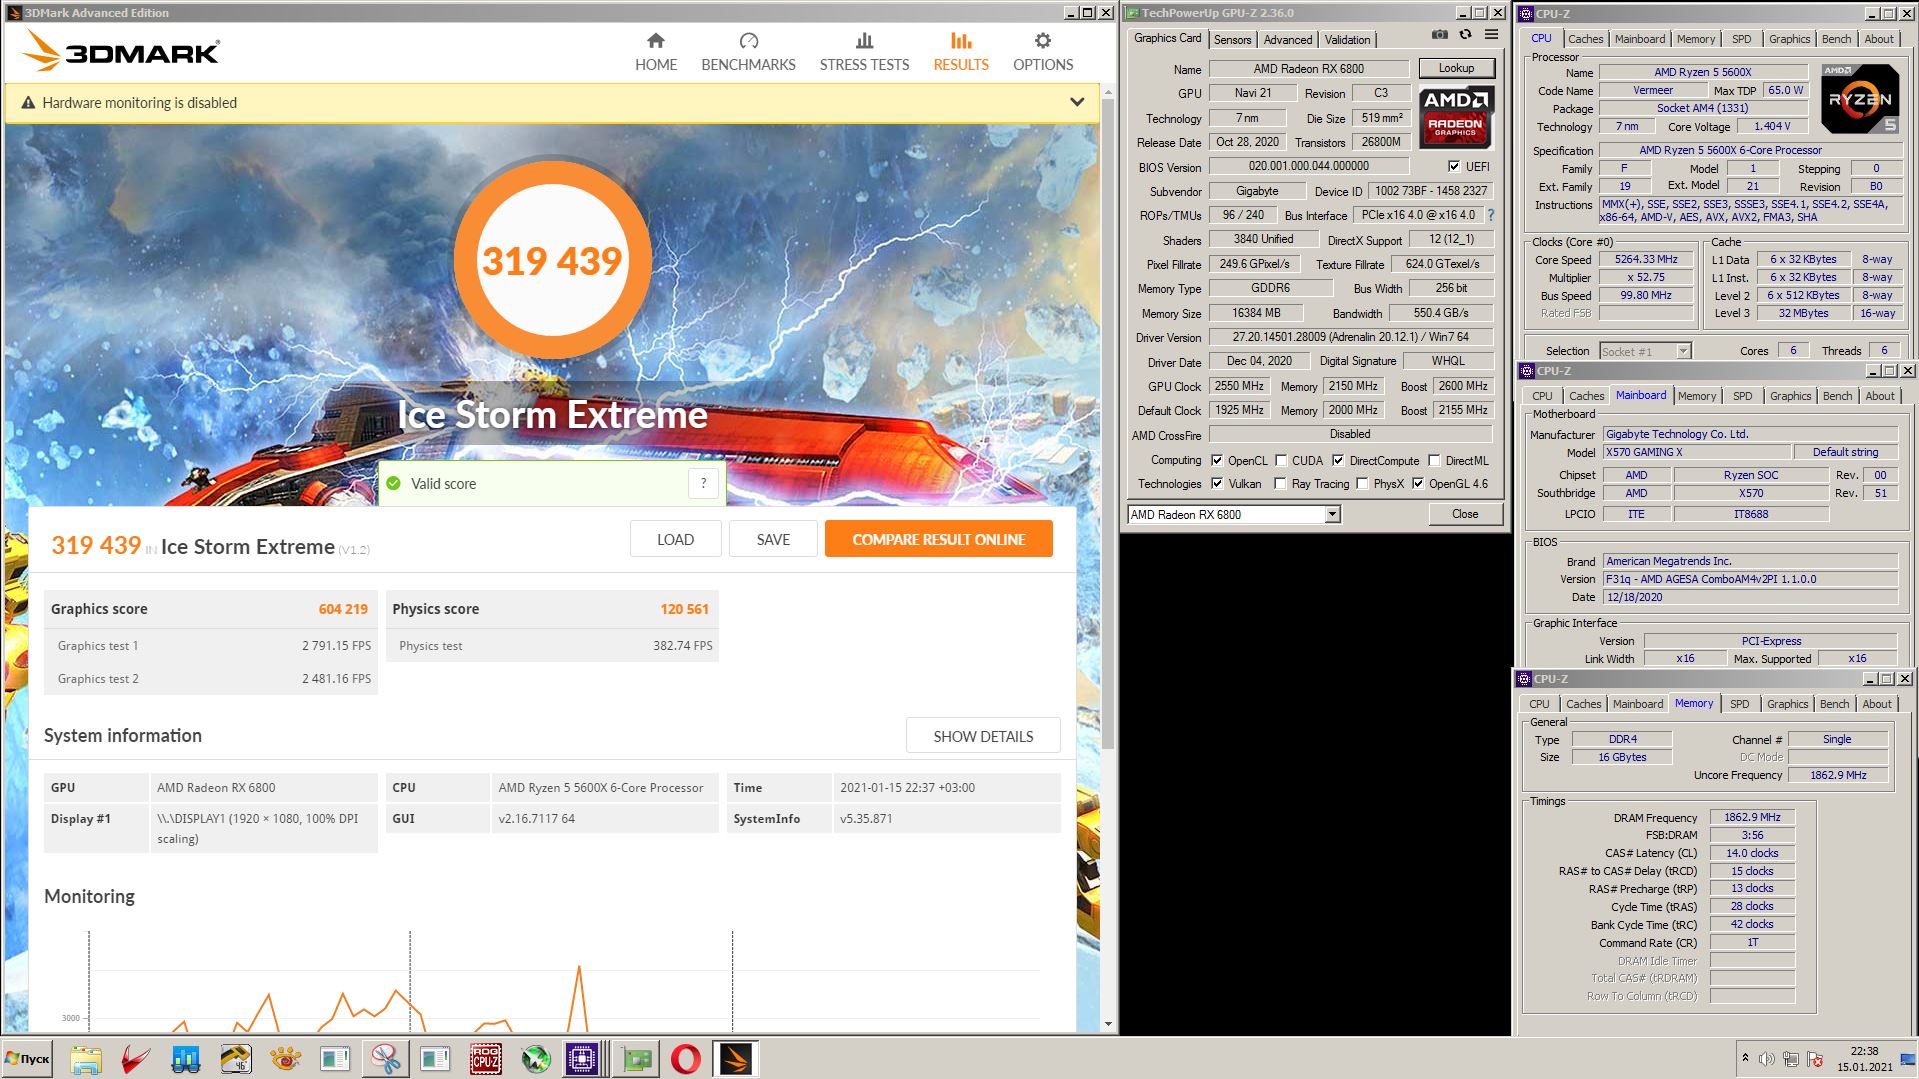The image size is (1919, 1079).
Task: Take GPU-Z screenshot with camera icon
Action: click(x=1439, y=34)
